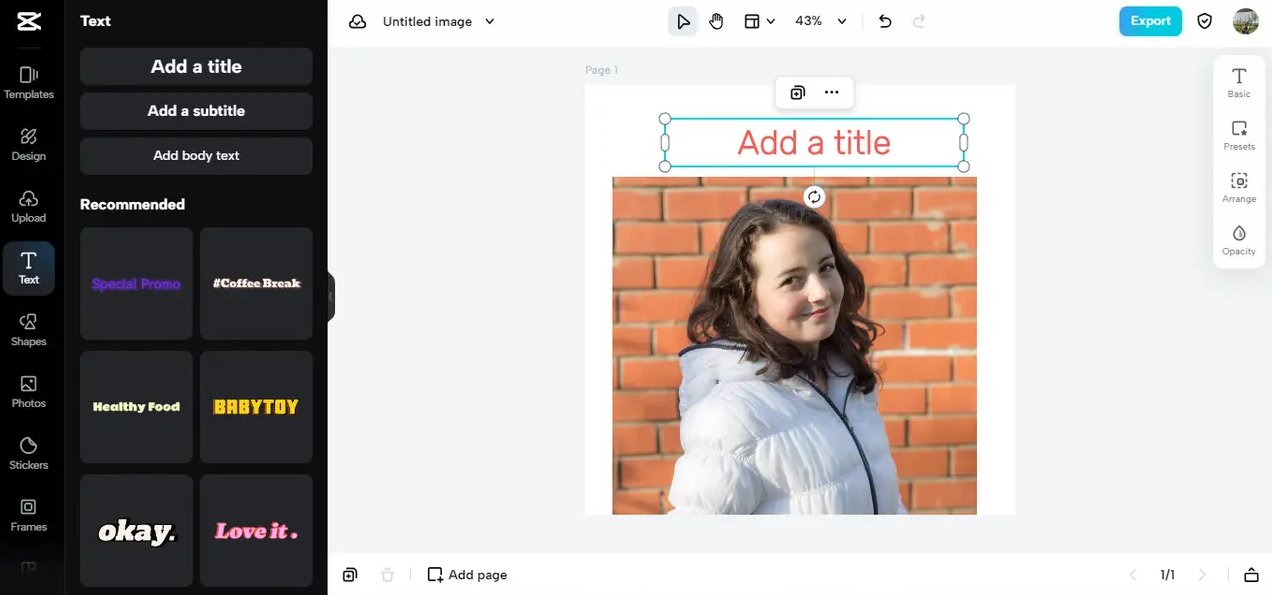Select the pointer select tool

click(683, 21)
